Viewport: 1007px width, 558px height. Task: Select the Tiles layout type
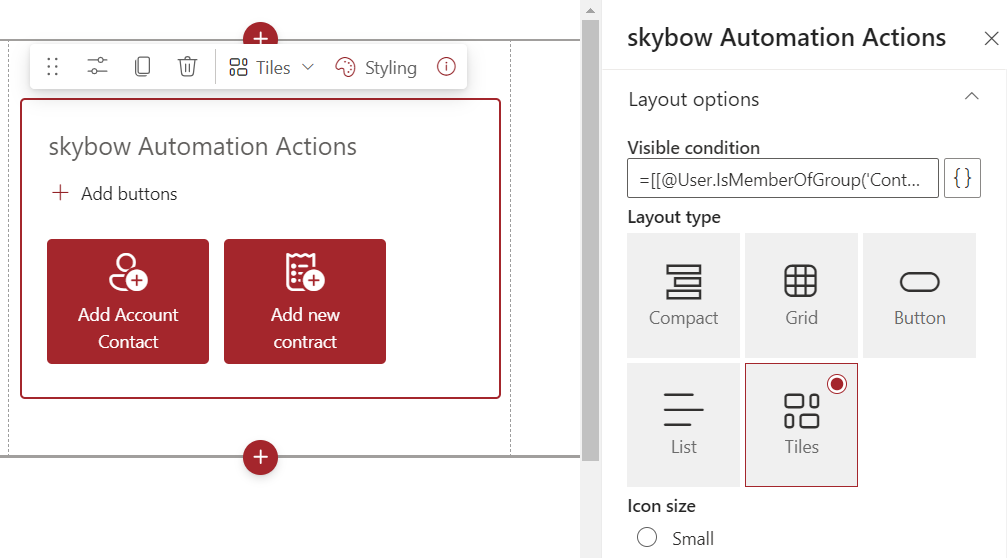point(801,424)
